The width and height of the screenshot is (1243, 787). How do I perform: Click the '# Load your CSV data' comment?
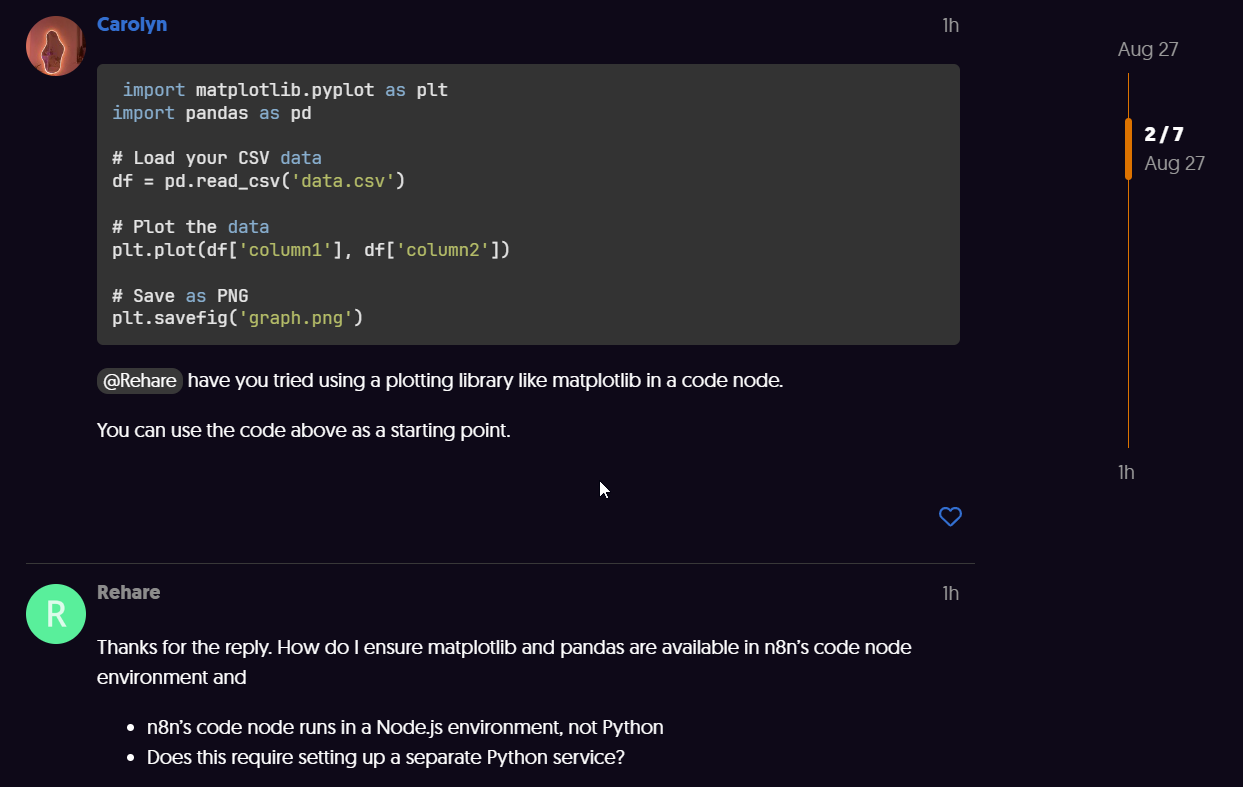click(217, 158)
